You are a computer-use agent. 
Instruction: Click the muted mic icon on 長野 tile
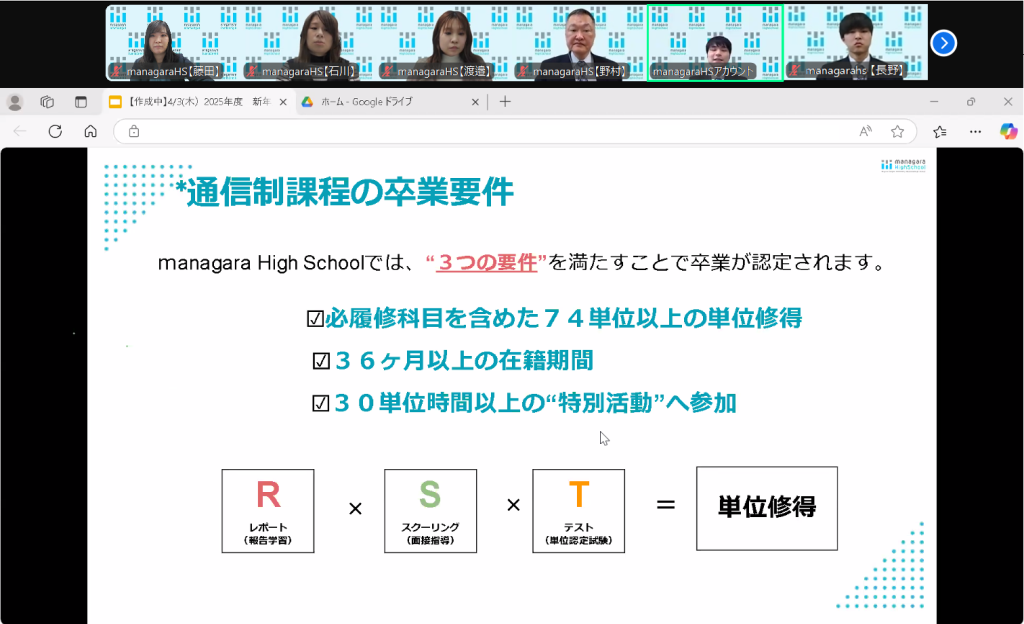click(x=795, y=70)
